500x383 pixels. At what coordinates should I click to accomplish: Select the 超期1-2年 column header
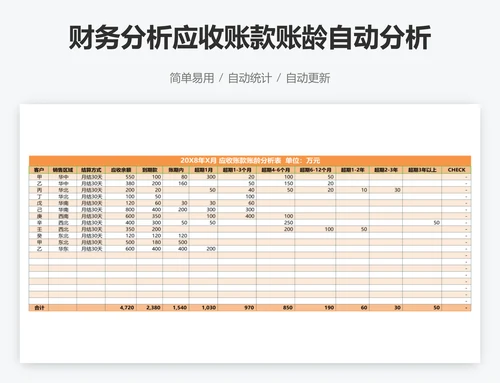[x=353, y=170]
